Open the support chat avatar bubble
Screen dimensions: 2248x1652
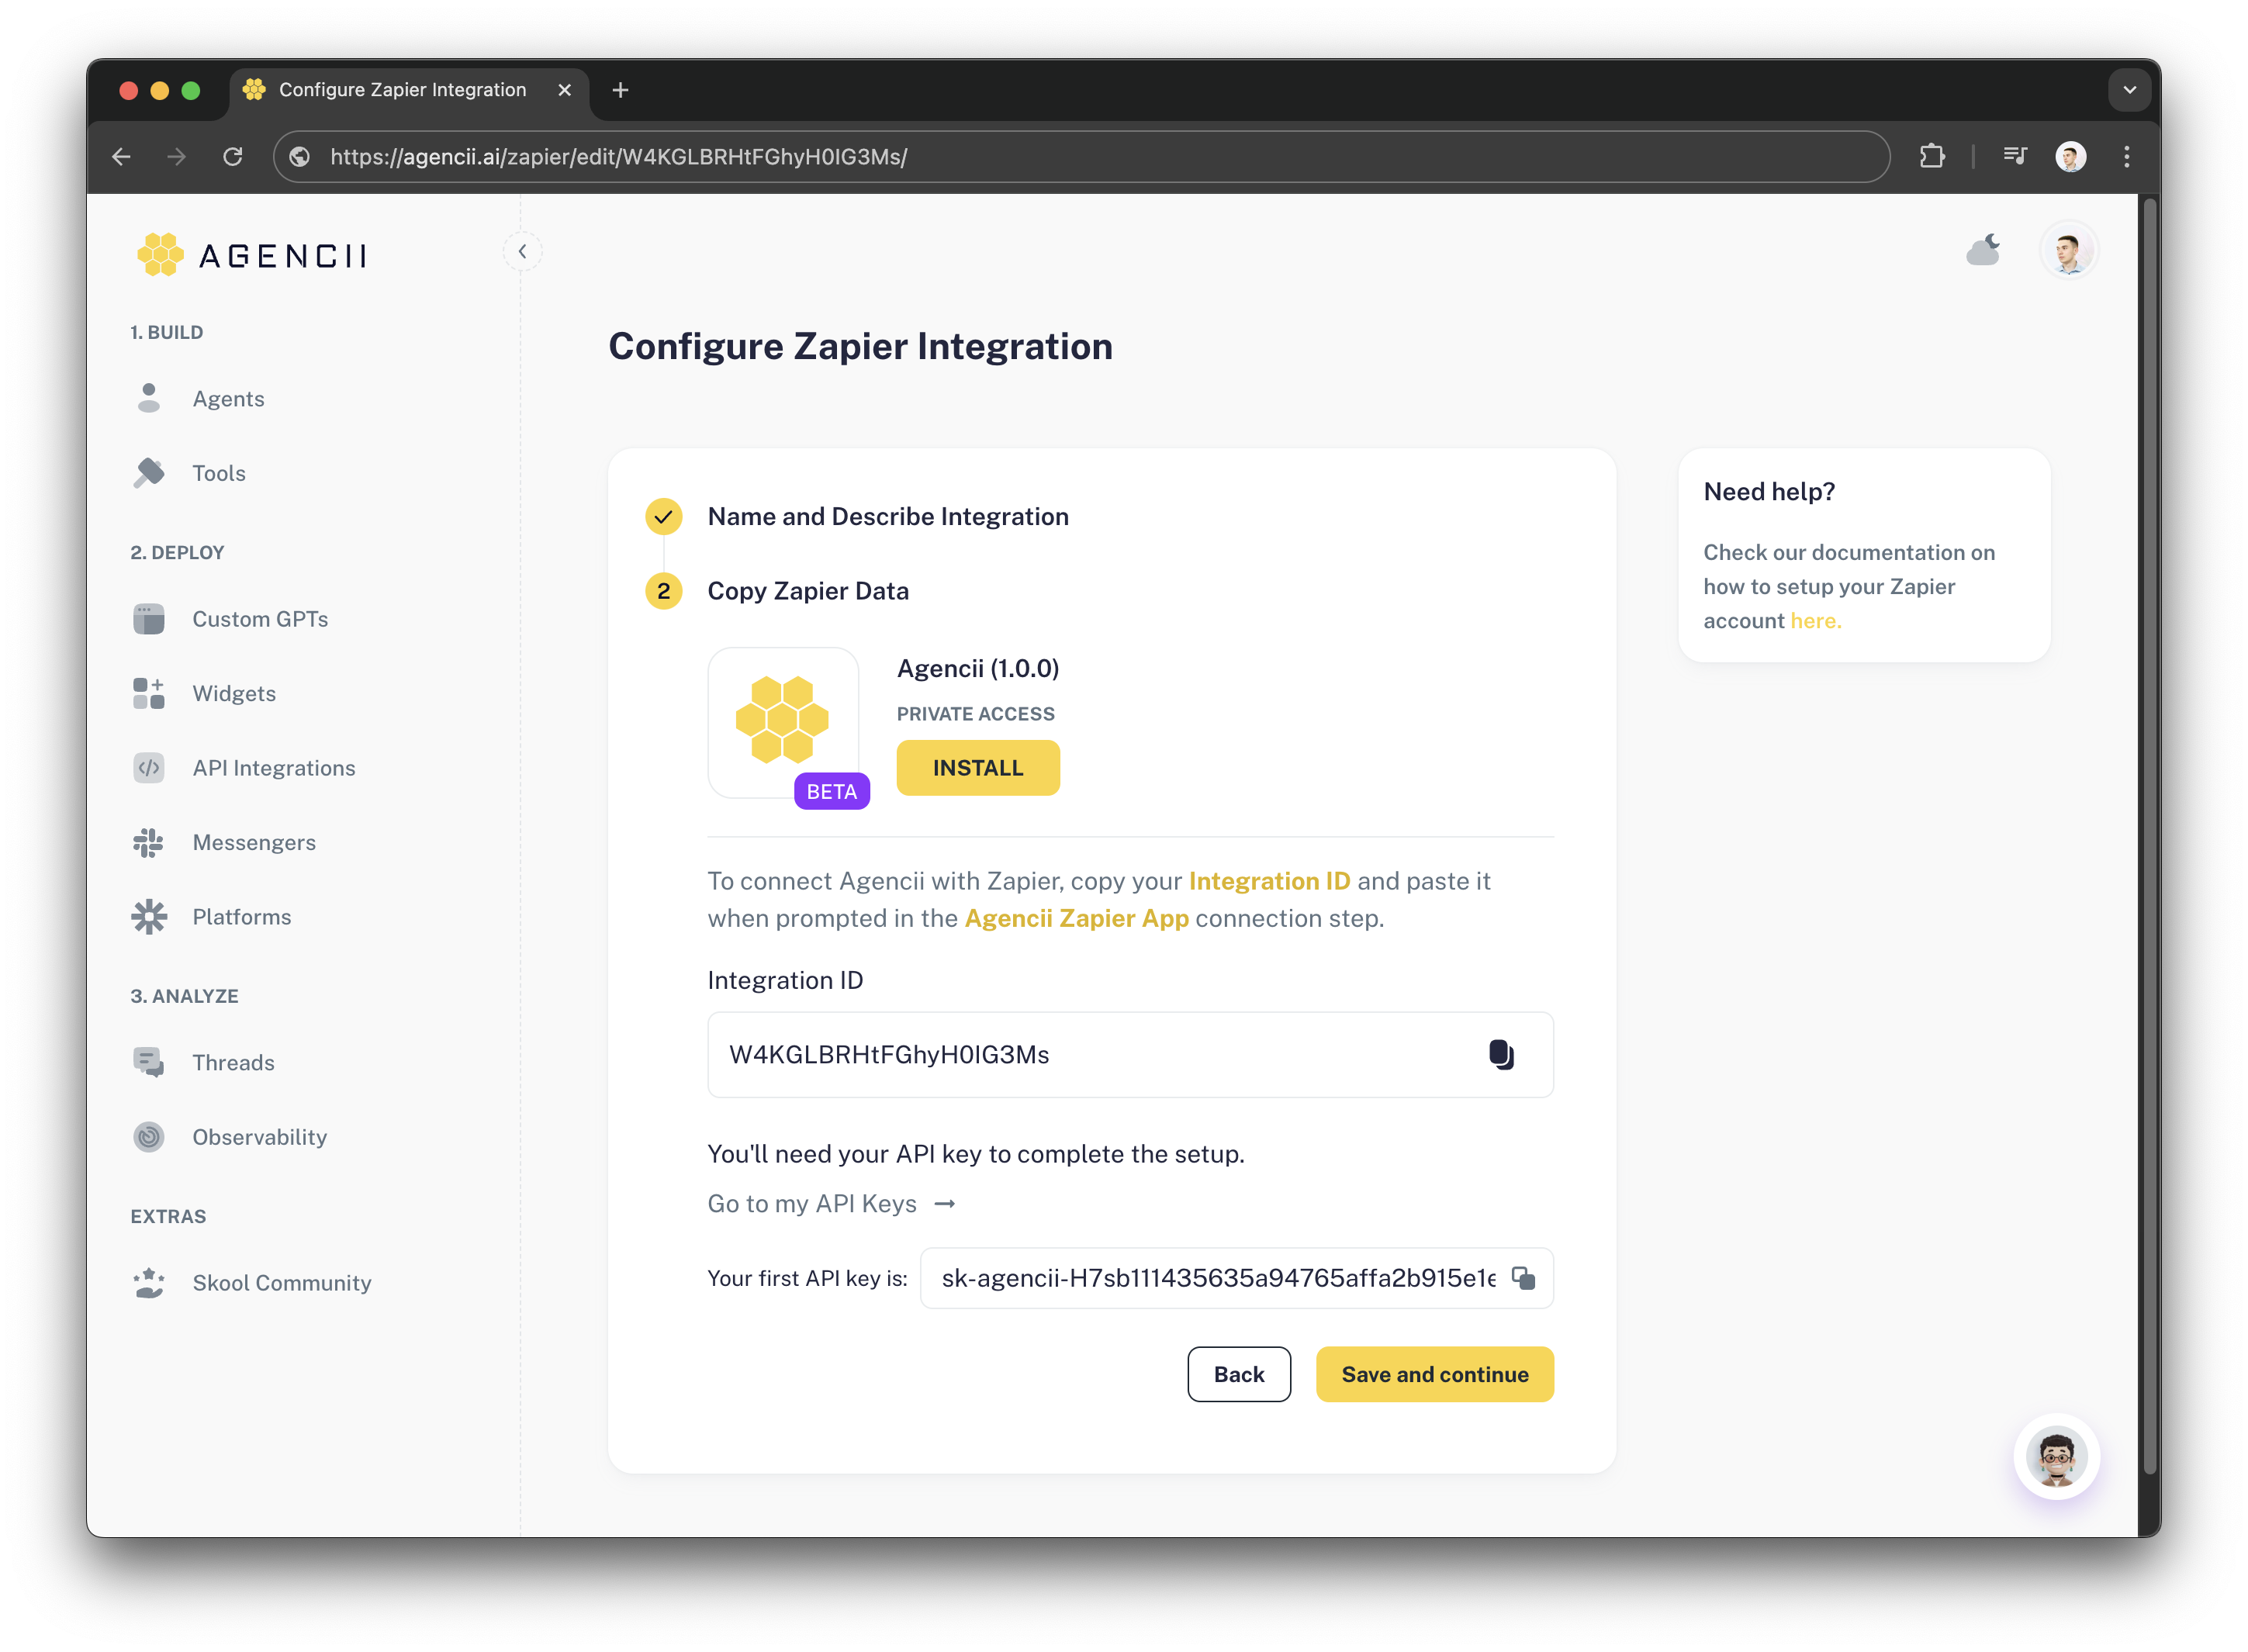click(2056, 1457)
